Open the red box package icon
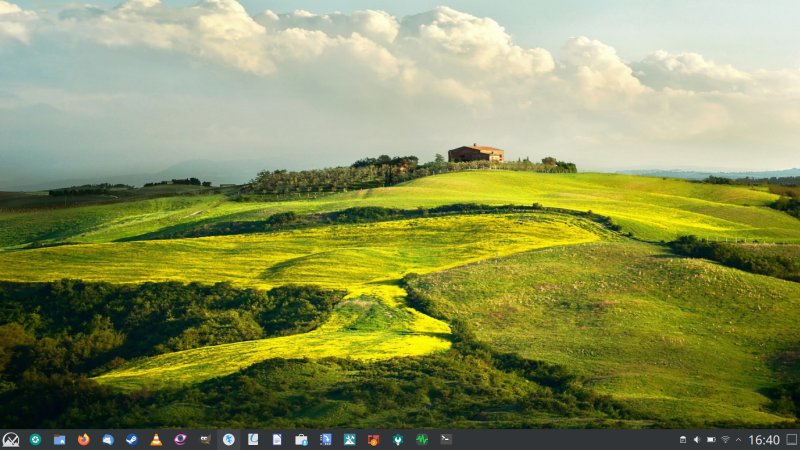 pyautogui.click(x=373, y=439)
